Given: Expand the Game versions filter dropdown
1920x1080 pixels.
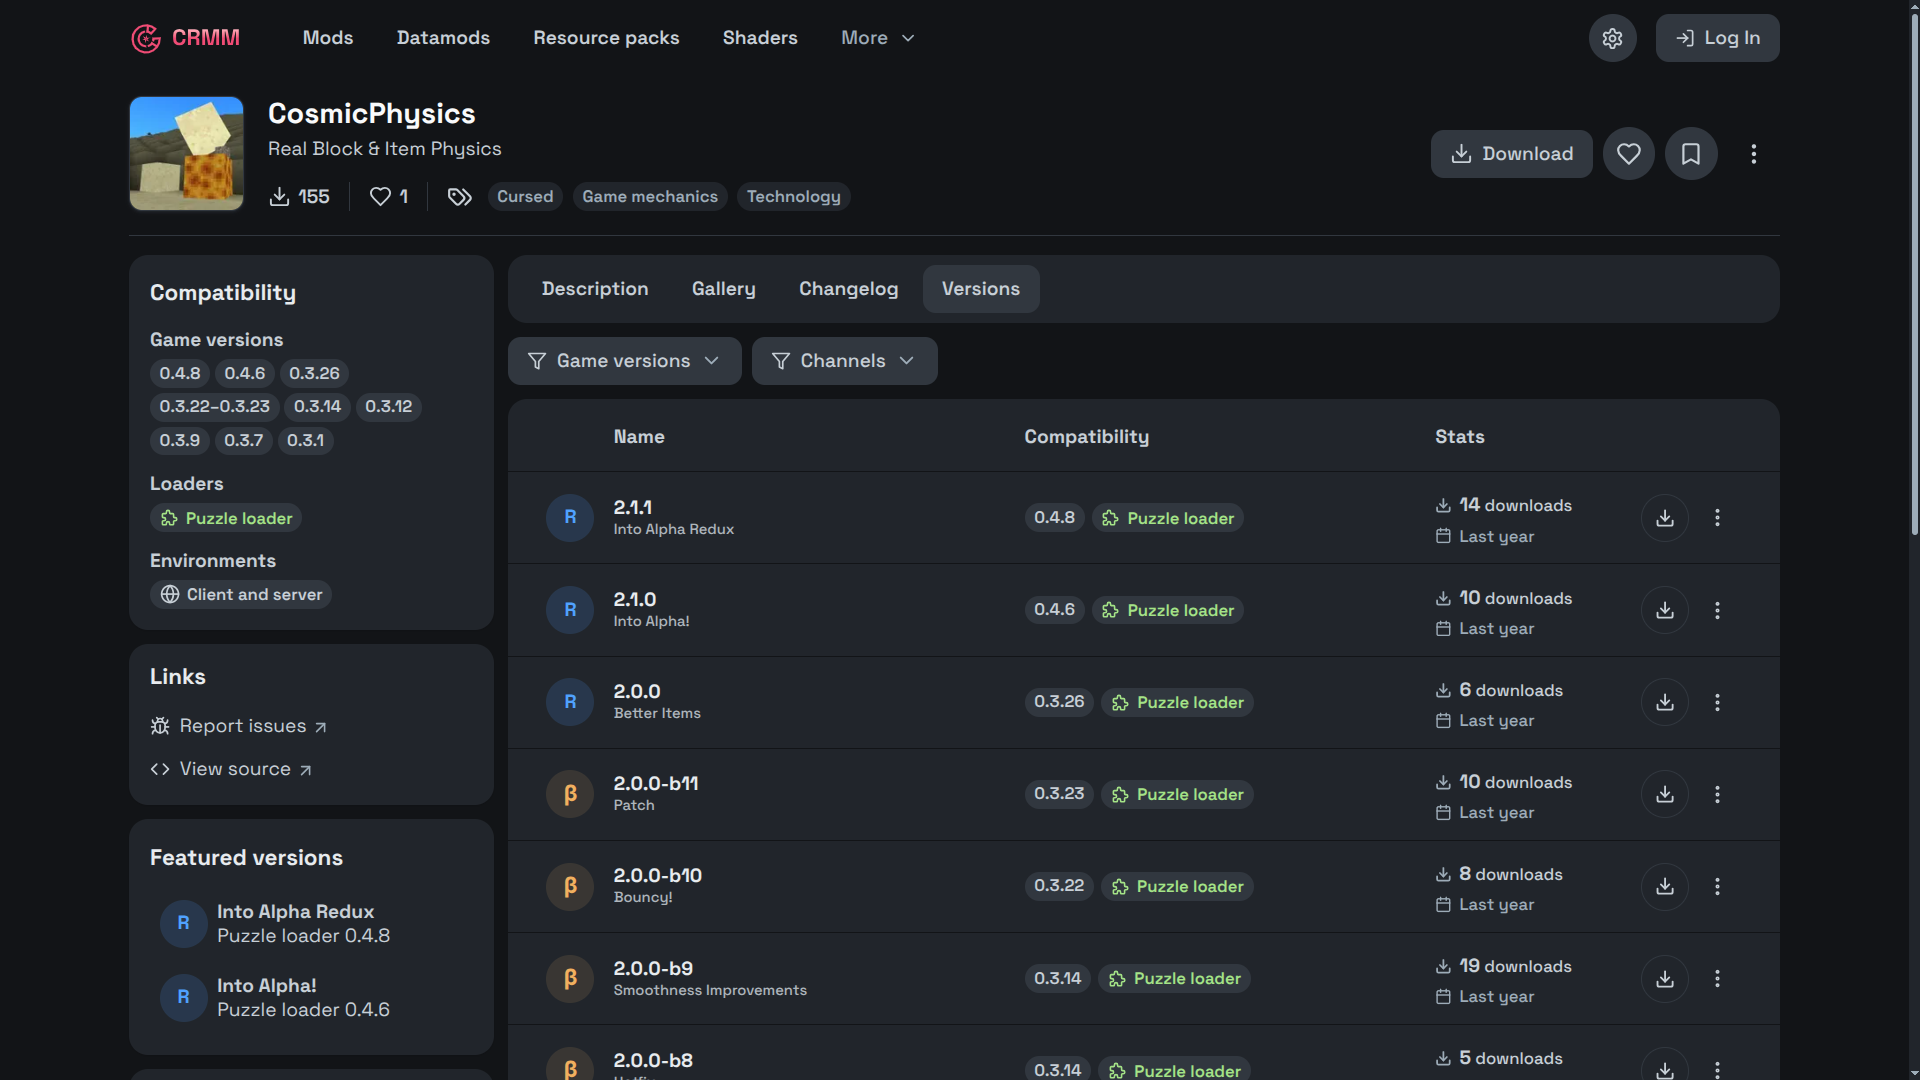Looking at the screenshot, I should [624, 361].
